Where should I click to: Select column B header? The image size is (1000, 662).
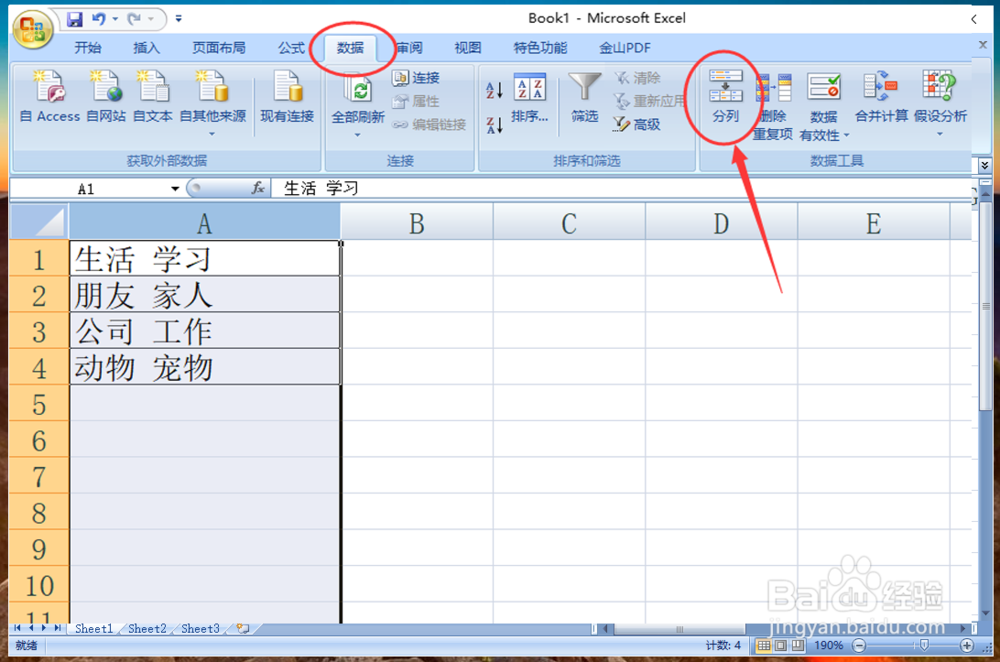tap(416, 223)
